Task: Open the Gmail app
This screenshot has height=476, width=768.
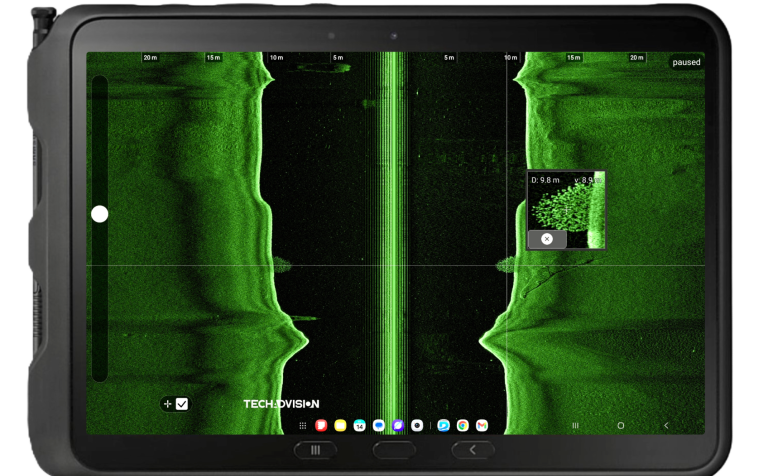Action: (x=482, y=425)
